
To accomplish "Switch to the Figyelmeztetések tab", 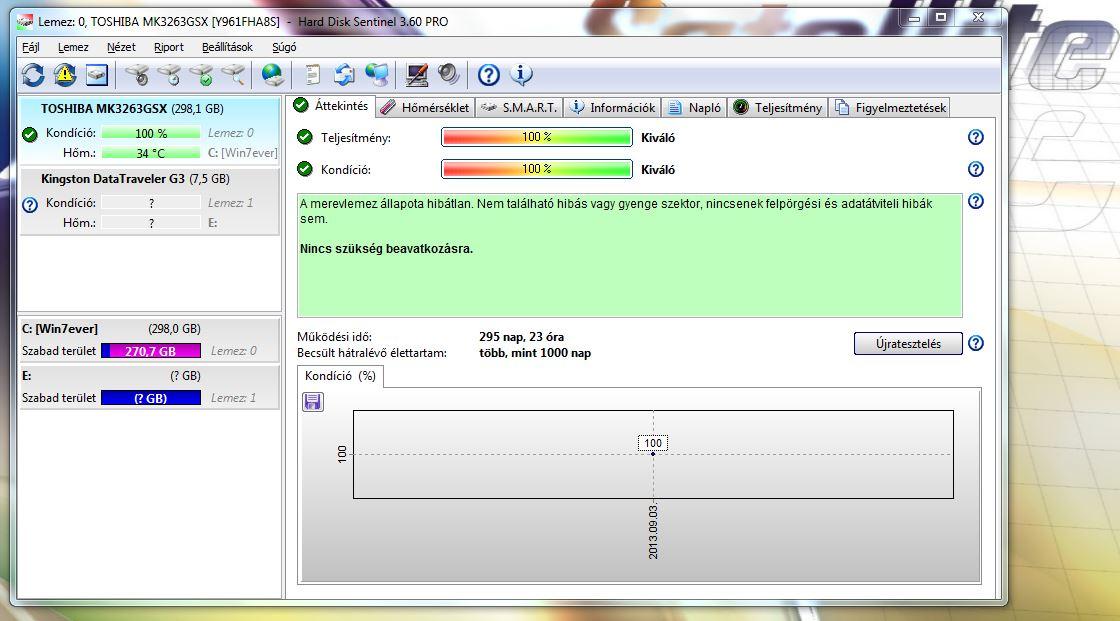I will click(891, 108).
